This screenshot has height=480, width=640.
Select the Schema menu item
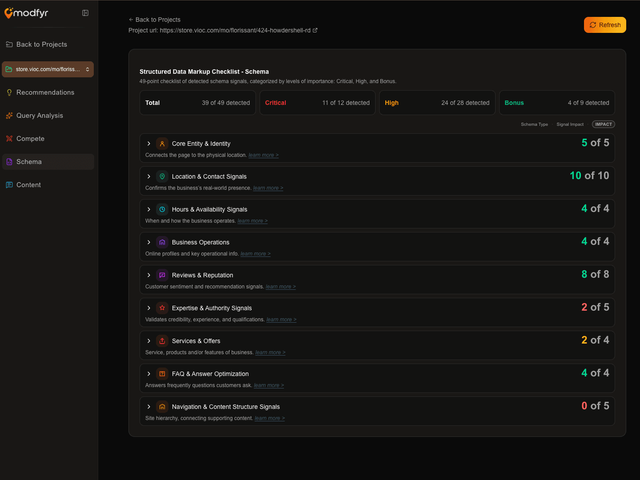(48, 162)
